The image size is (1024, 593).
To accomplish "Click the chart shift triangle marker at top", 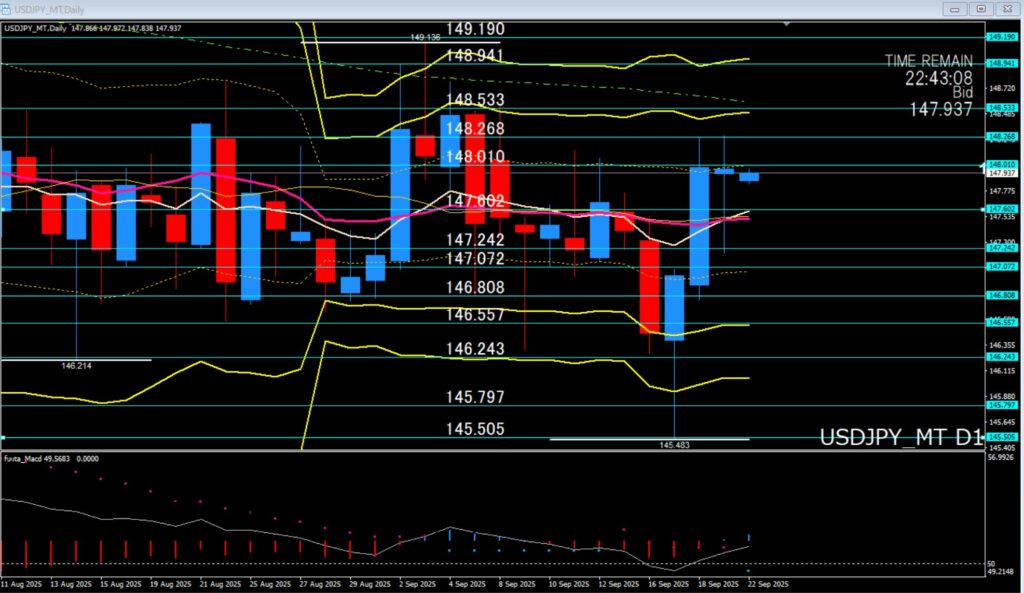I will point(789,23).
